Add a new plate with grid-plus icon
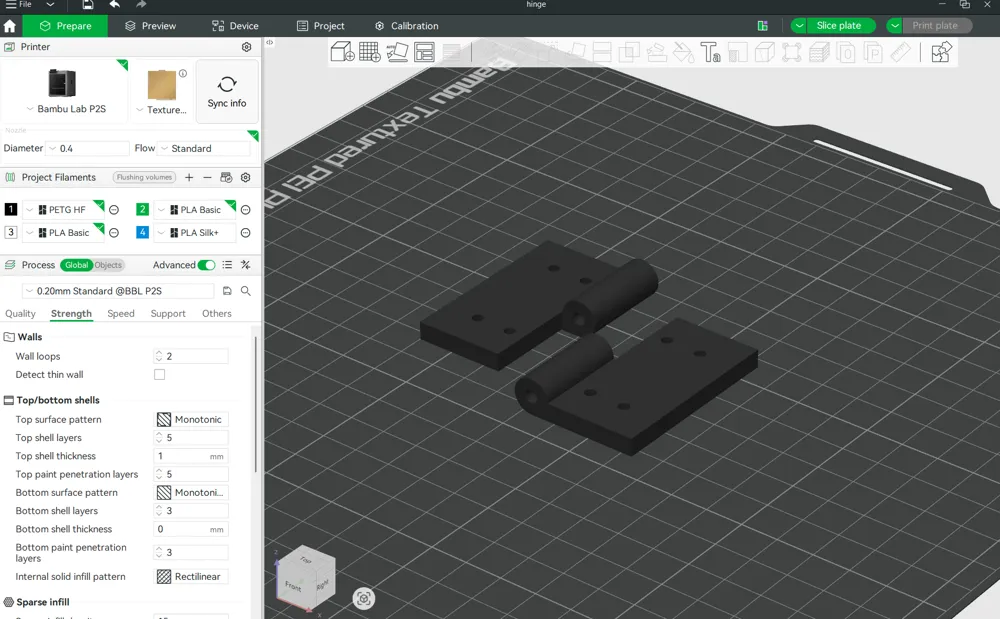 click(x=370, y=52)
